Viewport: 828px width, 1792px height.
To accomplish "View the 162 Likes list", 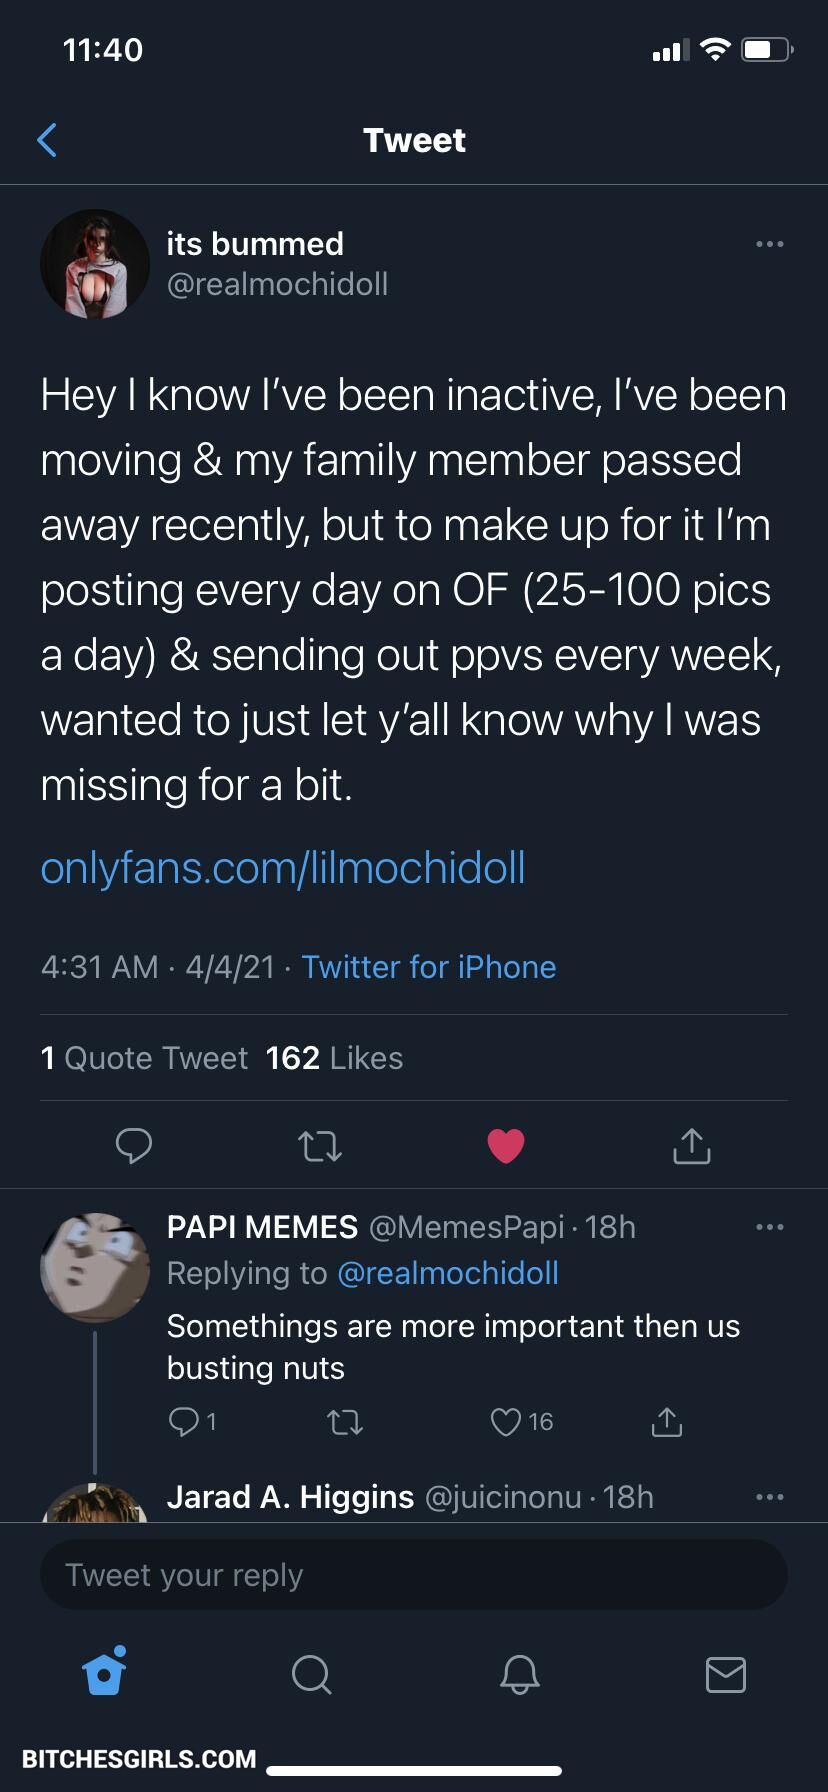I will [x=334, y=1058].
